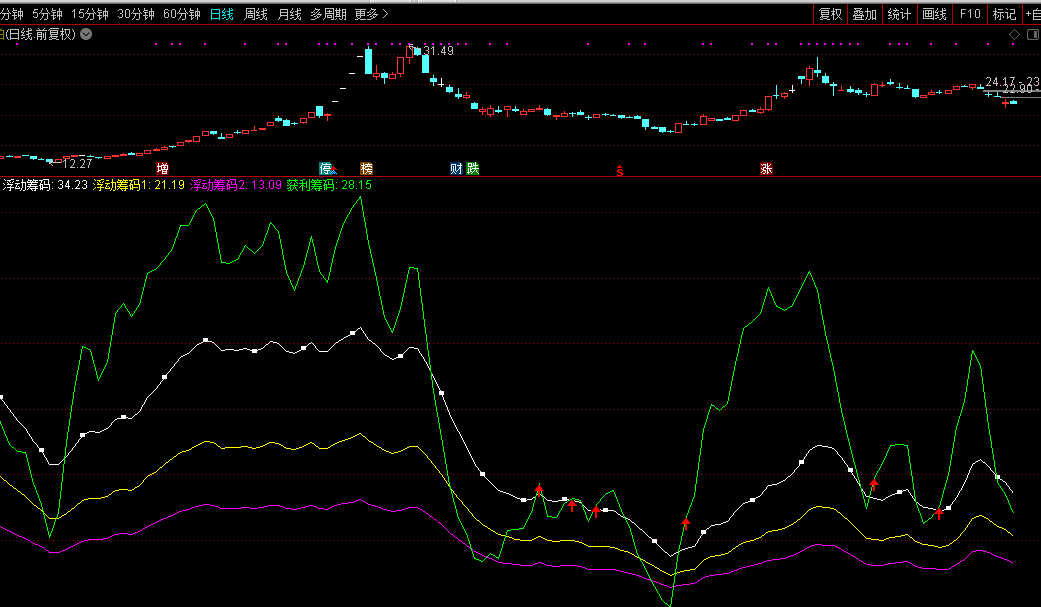Select the 60分钟 period tab
The height and width of the screenshot is (607, 1041).
point(182,14)
